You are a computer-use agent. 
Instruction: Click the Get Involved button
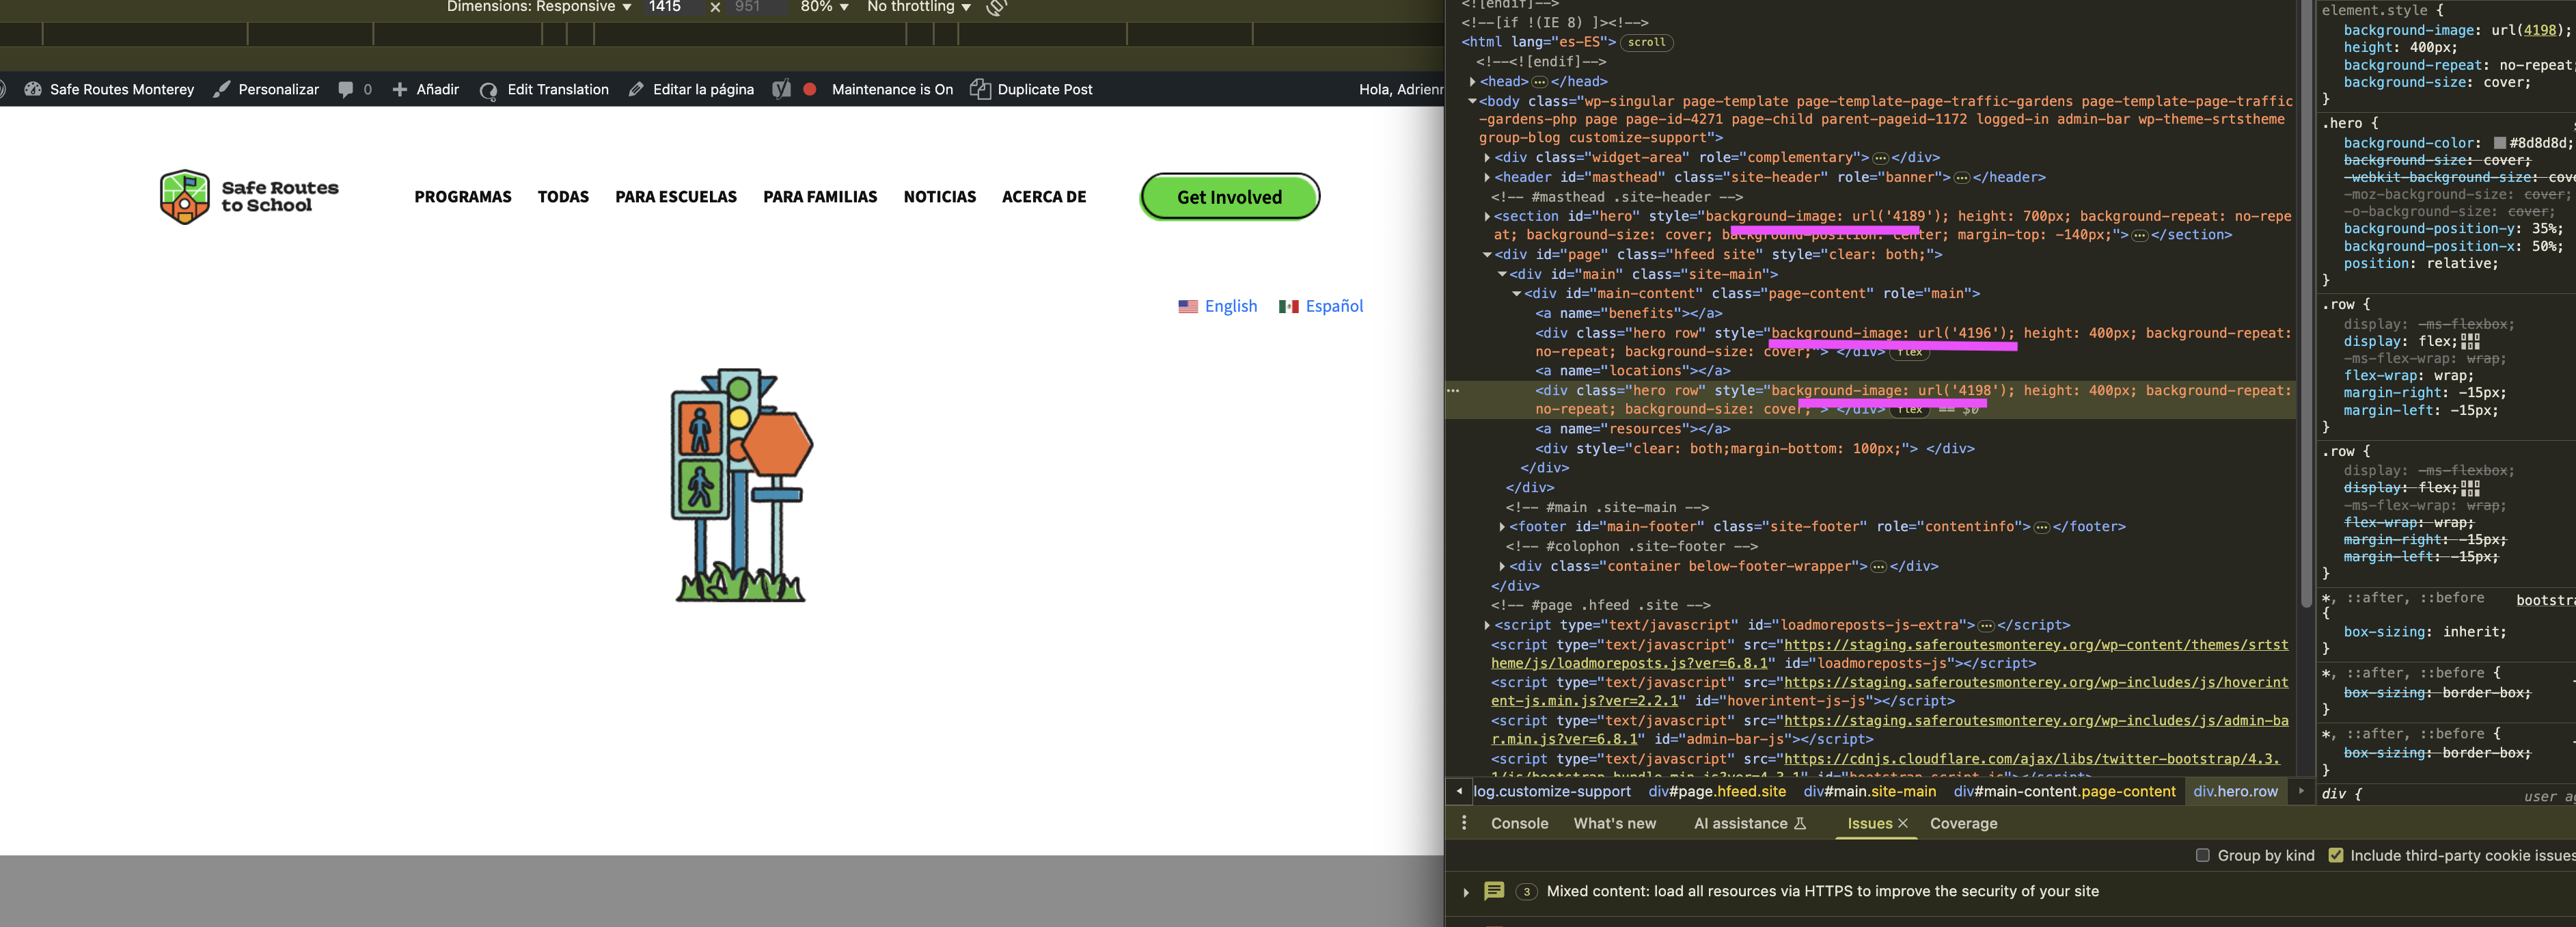pyautogui.click(x=1230, y=197)
